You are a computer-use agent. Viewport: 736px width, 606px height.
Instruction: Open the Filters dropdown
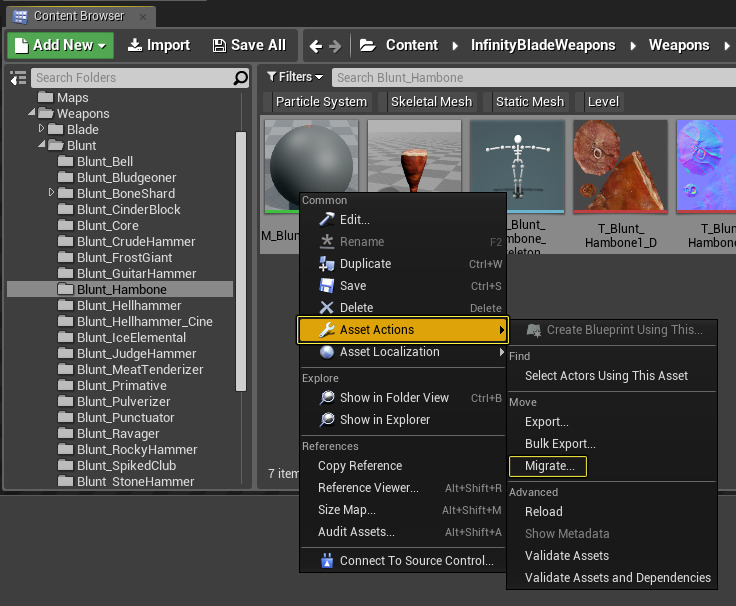295,77
